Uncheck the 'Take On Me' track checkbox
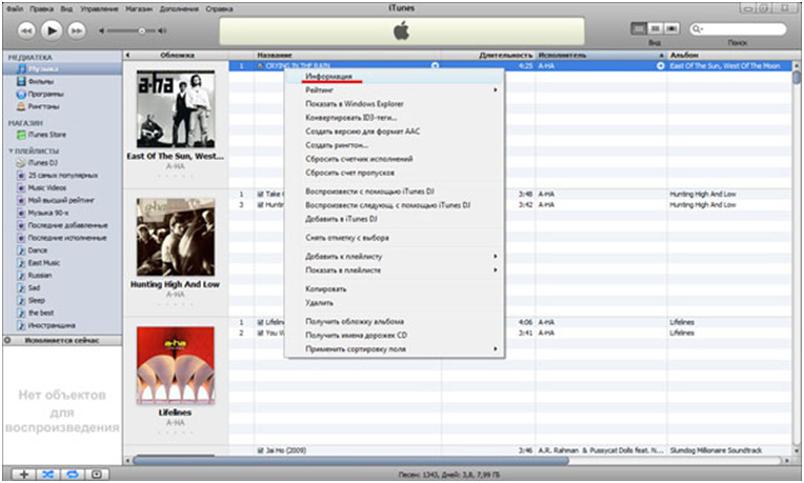 click(x=260, y=193)
